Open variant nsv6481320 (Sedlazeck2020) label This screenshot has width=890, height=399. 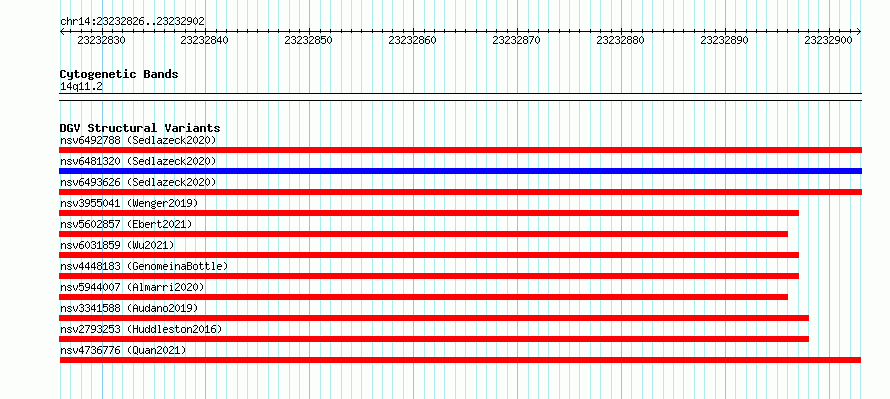[x=138, y=161]
